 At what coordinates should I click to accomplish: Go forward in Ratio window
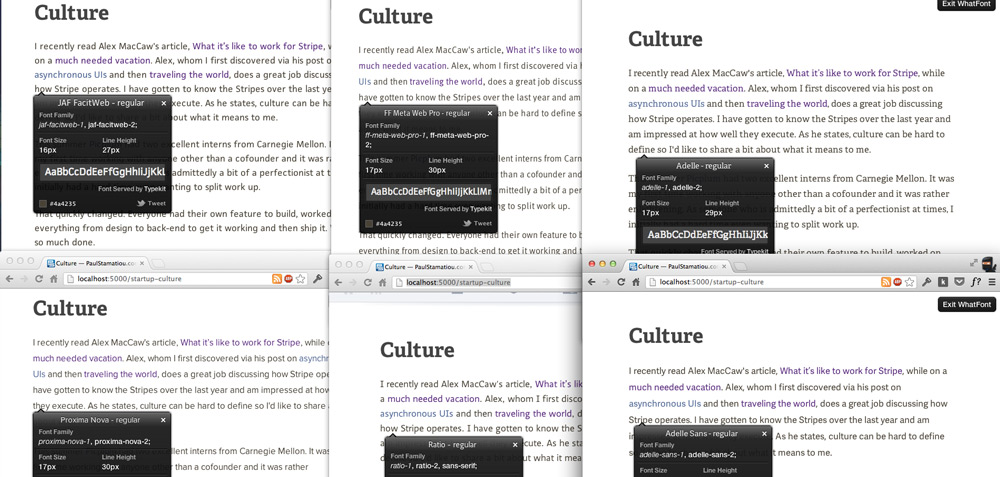pyautogui.click(x=352, y=282)
